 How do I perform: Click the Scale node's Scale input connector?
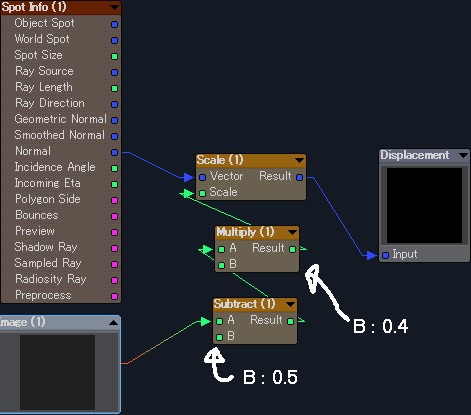[202, 193]
